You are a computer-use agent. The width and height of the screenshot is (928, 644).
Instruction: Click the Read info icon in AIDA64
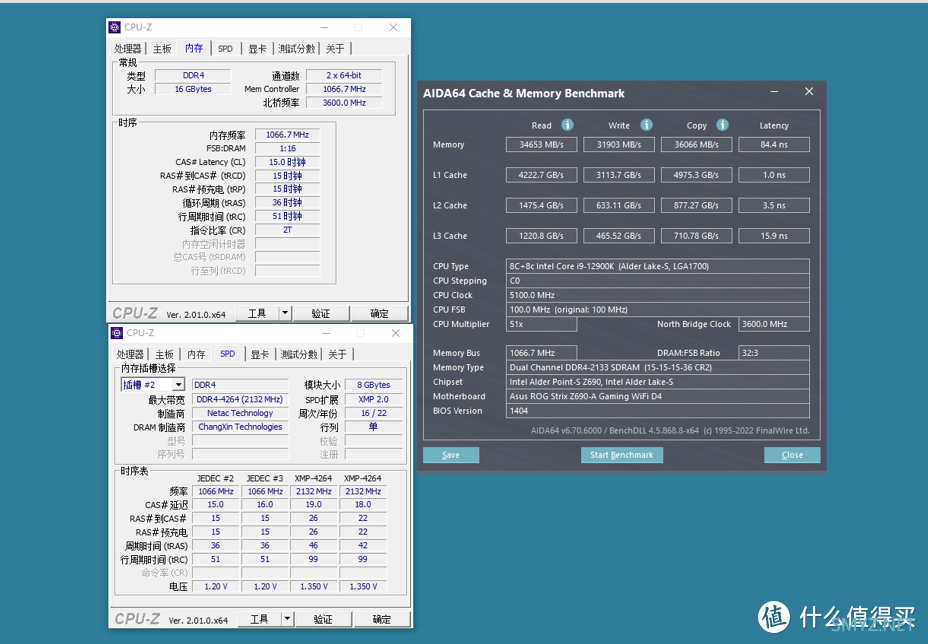(567, 125)
